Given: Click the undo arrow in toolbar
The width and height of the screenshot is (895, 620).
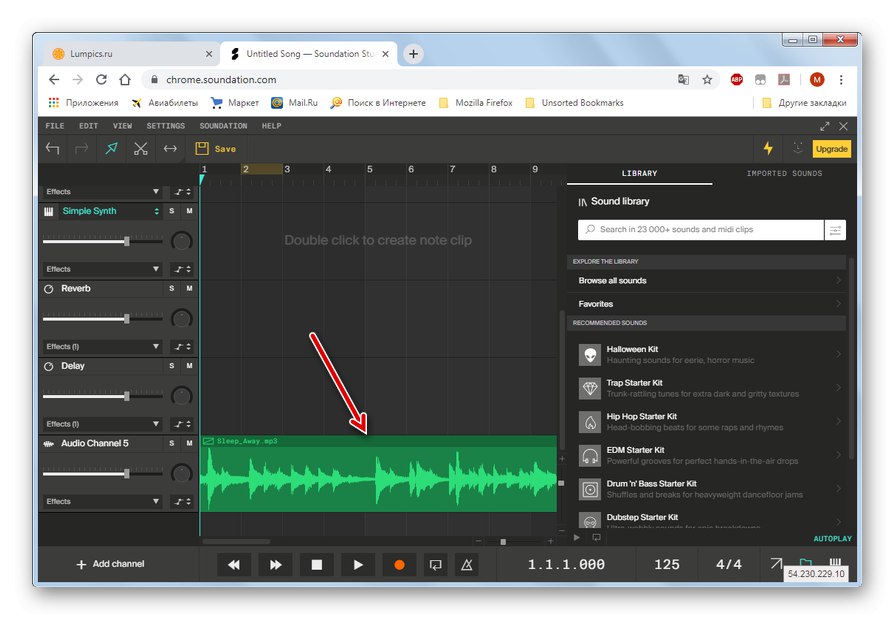Looking at the screenshot, I should tap(53, 149).
